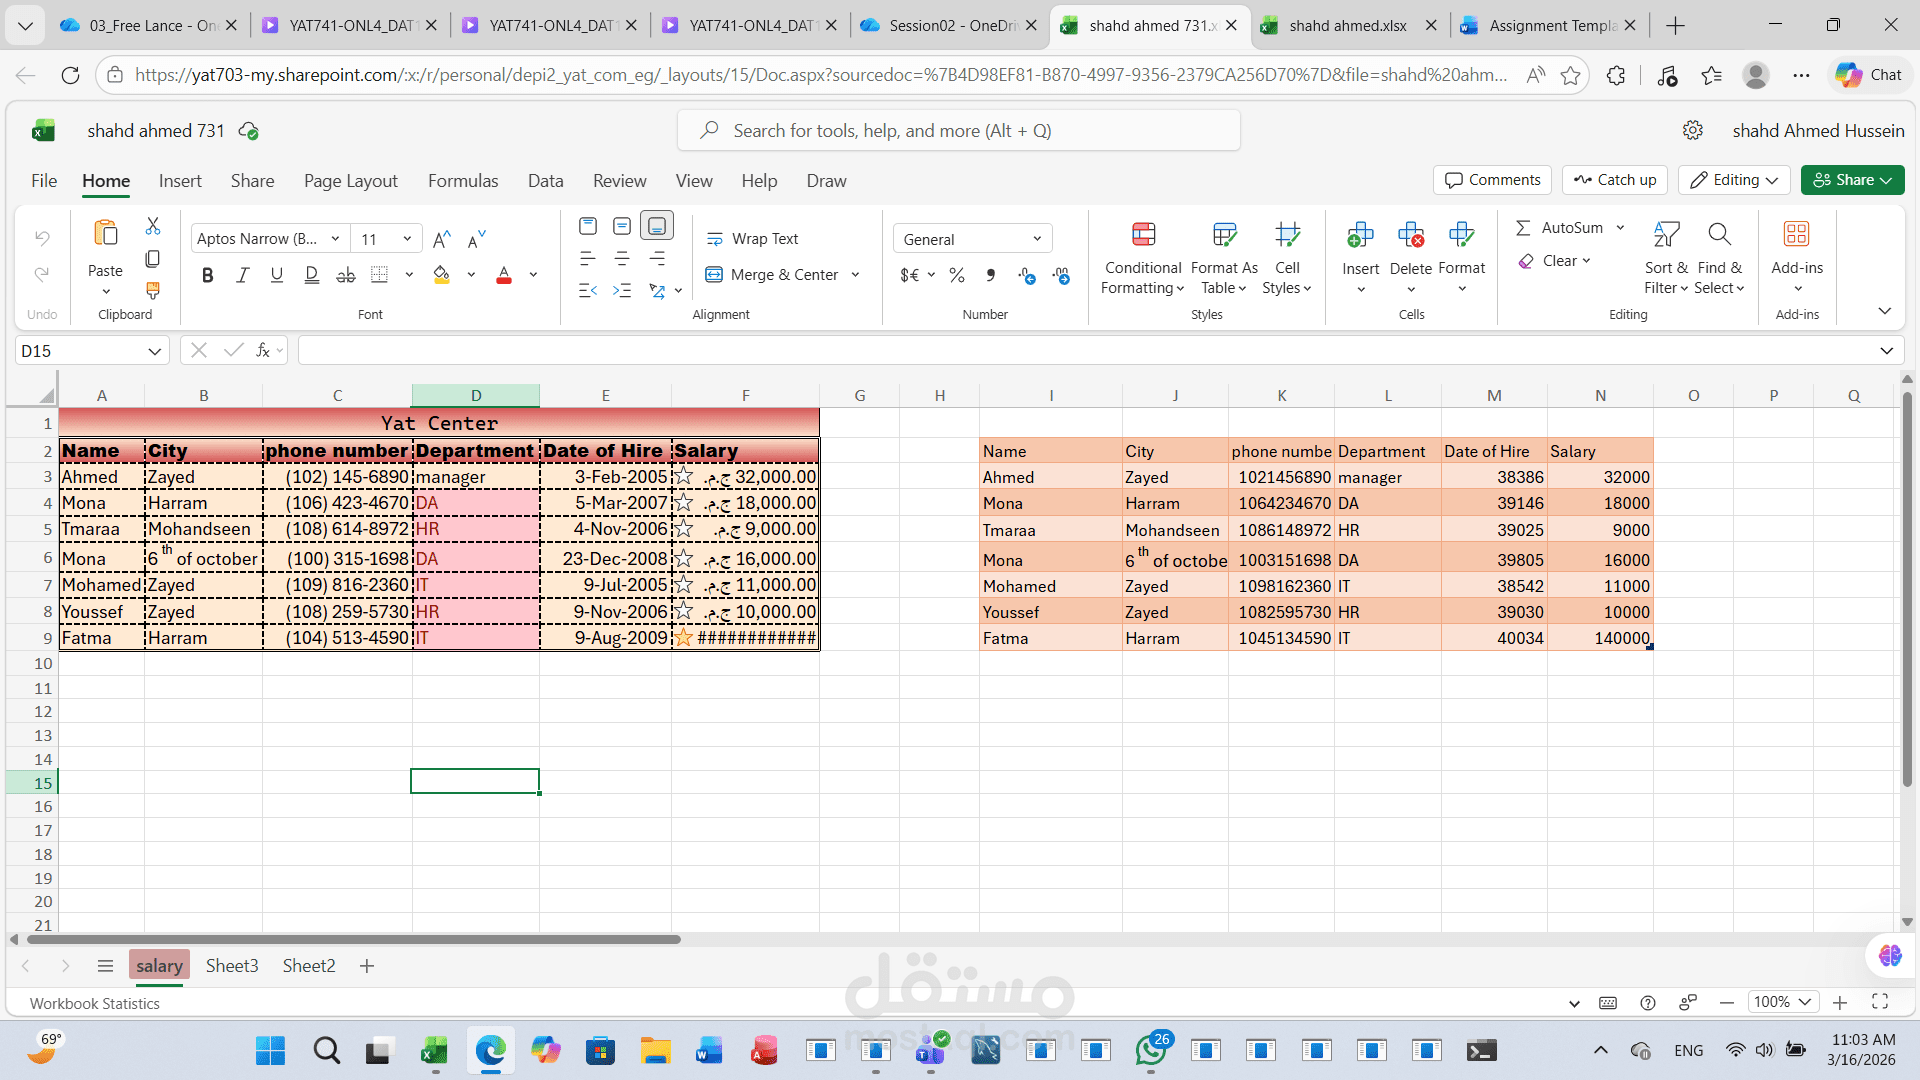Image resolution: width=1920 pixels, height=1080 pixels.
Task: Open the Sheet2 worksheet tab
Action: [308, 966]
